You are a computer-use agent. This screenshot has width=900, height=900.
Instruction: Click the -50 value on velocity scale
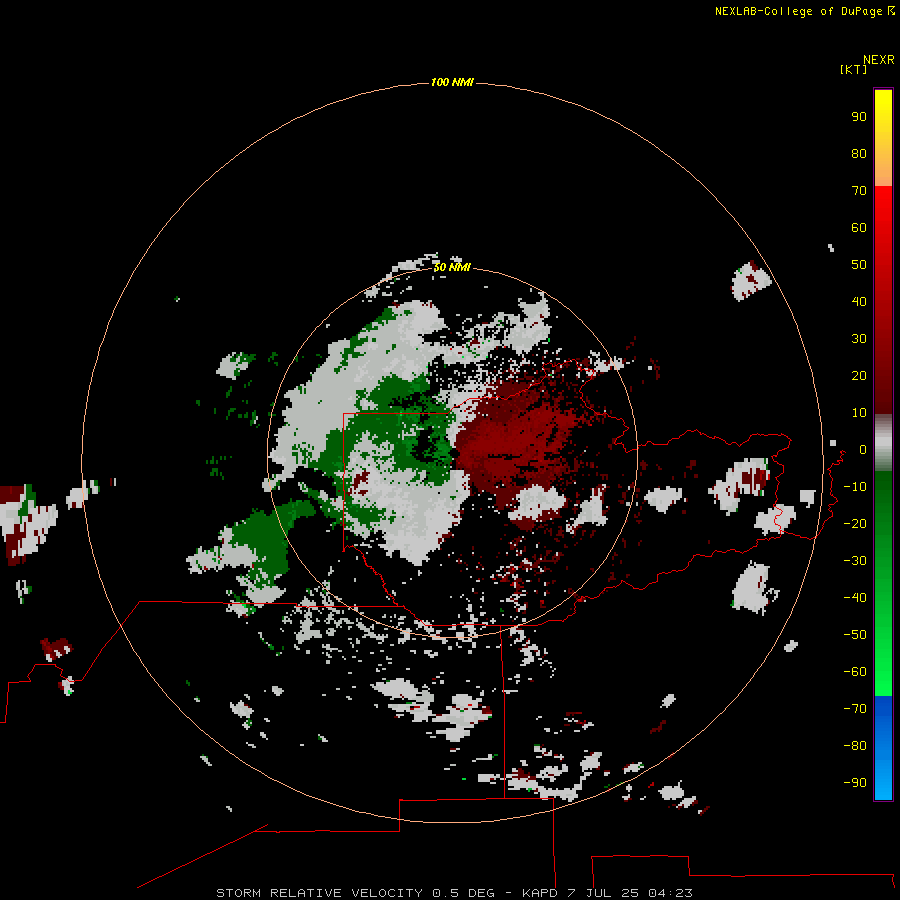(855, 634)
